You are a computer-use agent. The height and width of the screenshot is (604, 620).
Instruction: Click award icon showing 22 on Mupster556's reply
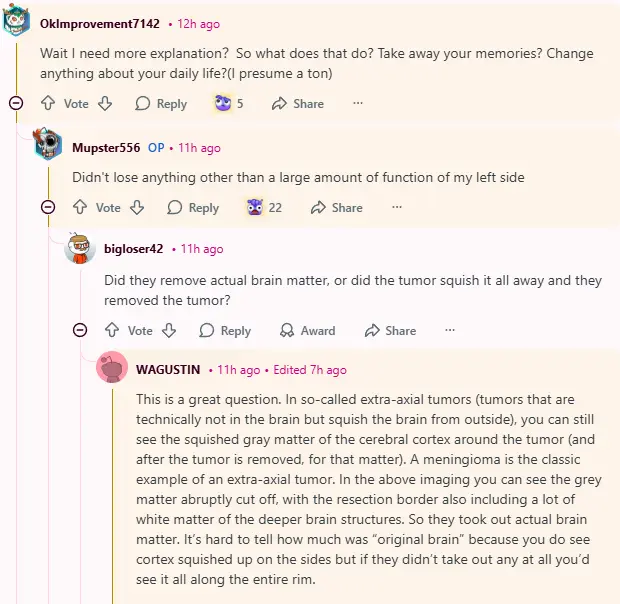click(256, 207)
